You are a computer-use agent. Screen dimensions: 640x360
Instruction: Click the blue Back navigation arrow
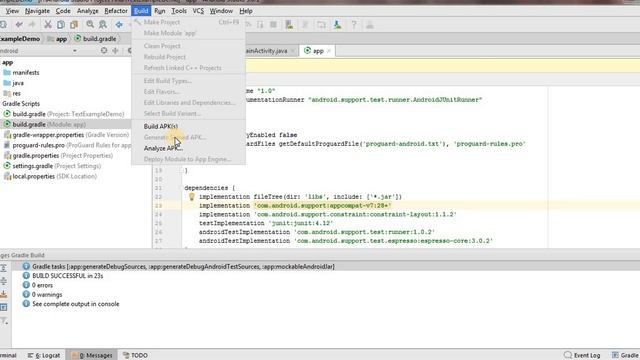pyautogui.click(x=119, y=25)
